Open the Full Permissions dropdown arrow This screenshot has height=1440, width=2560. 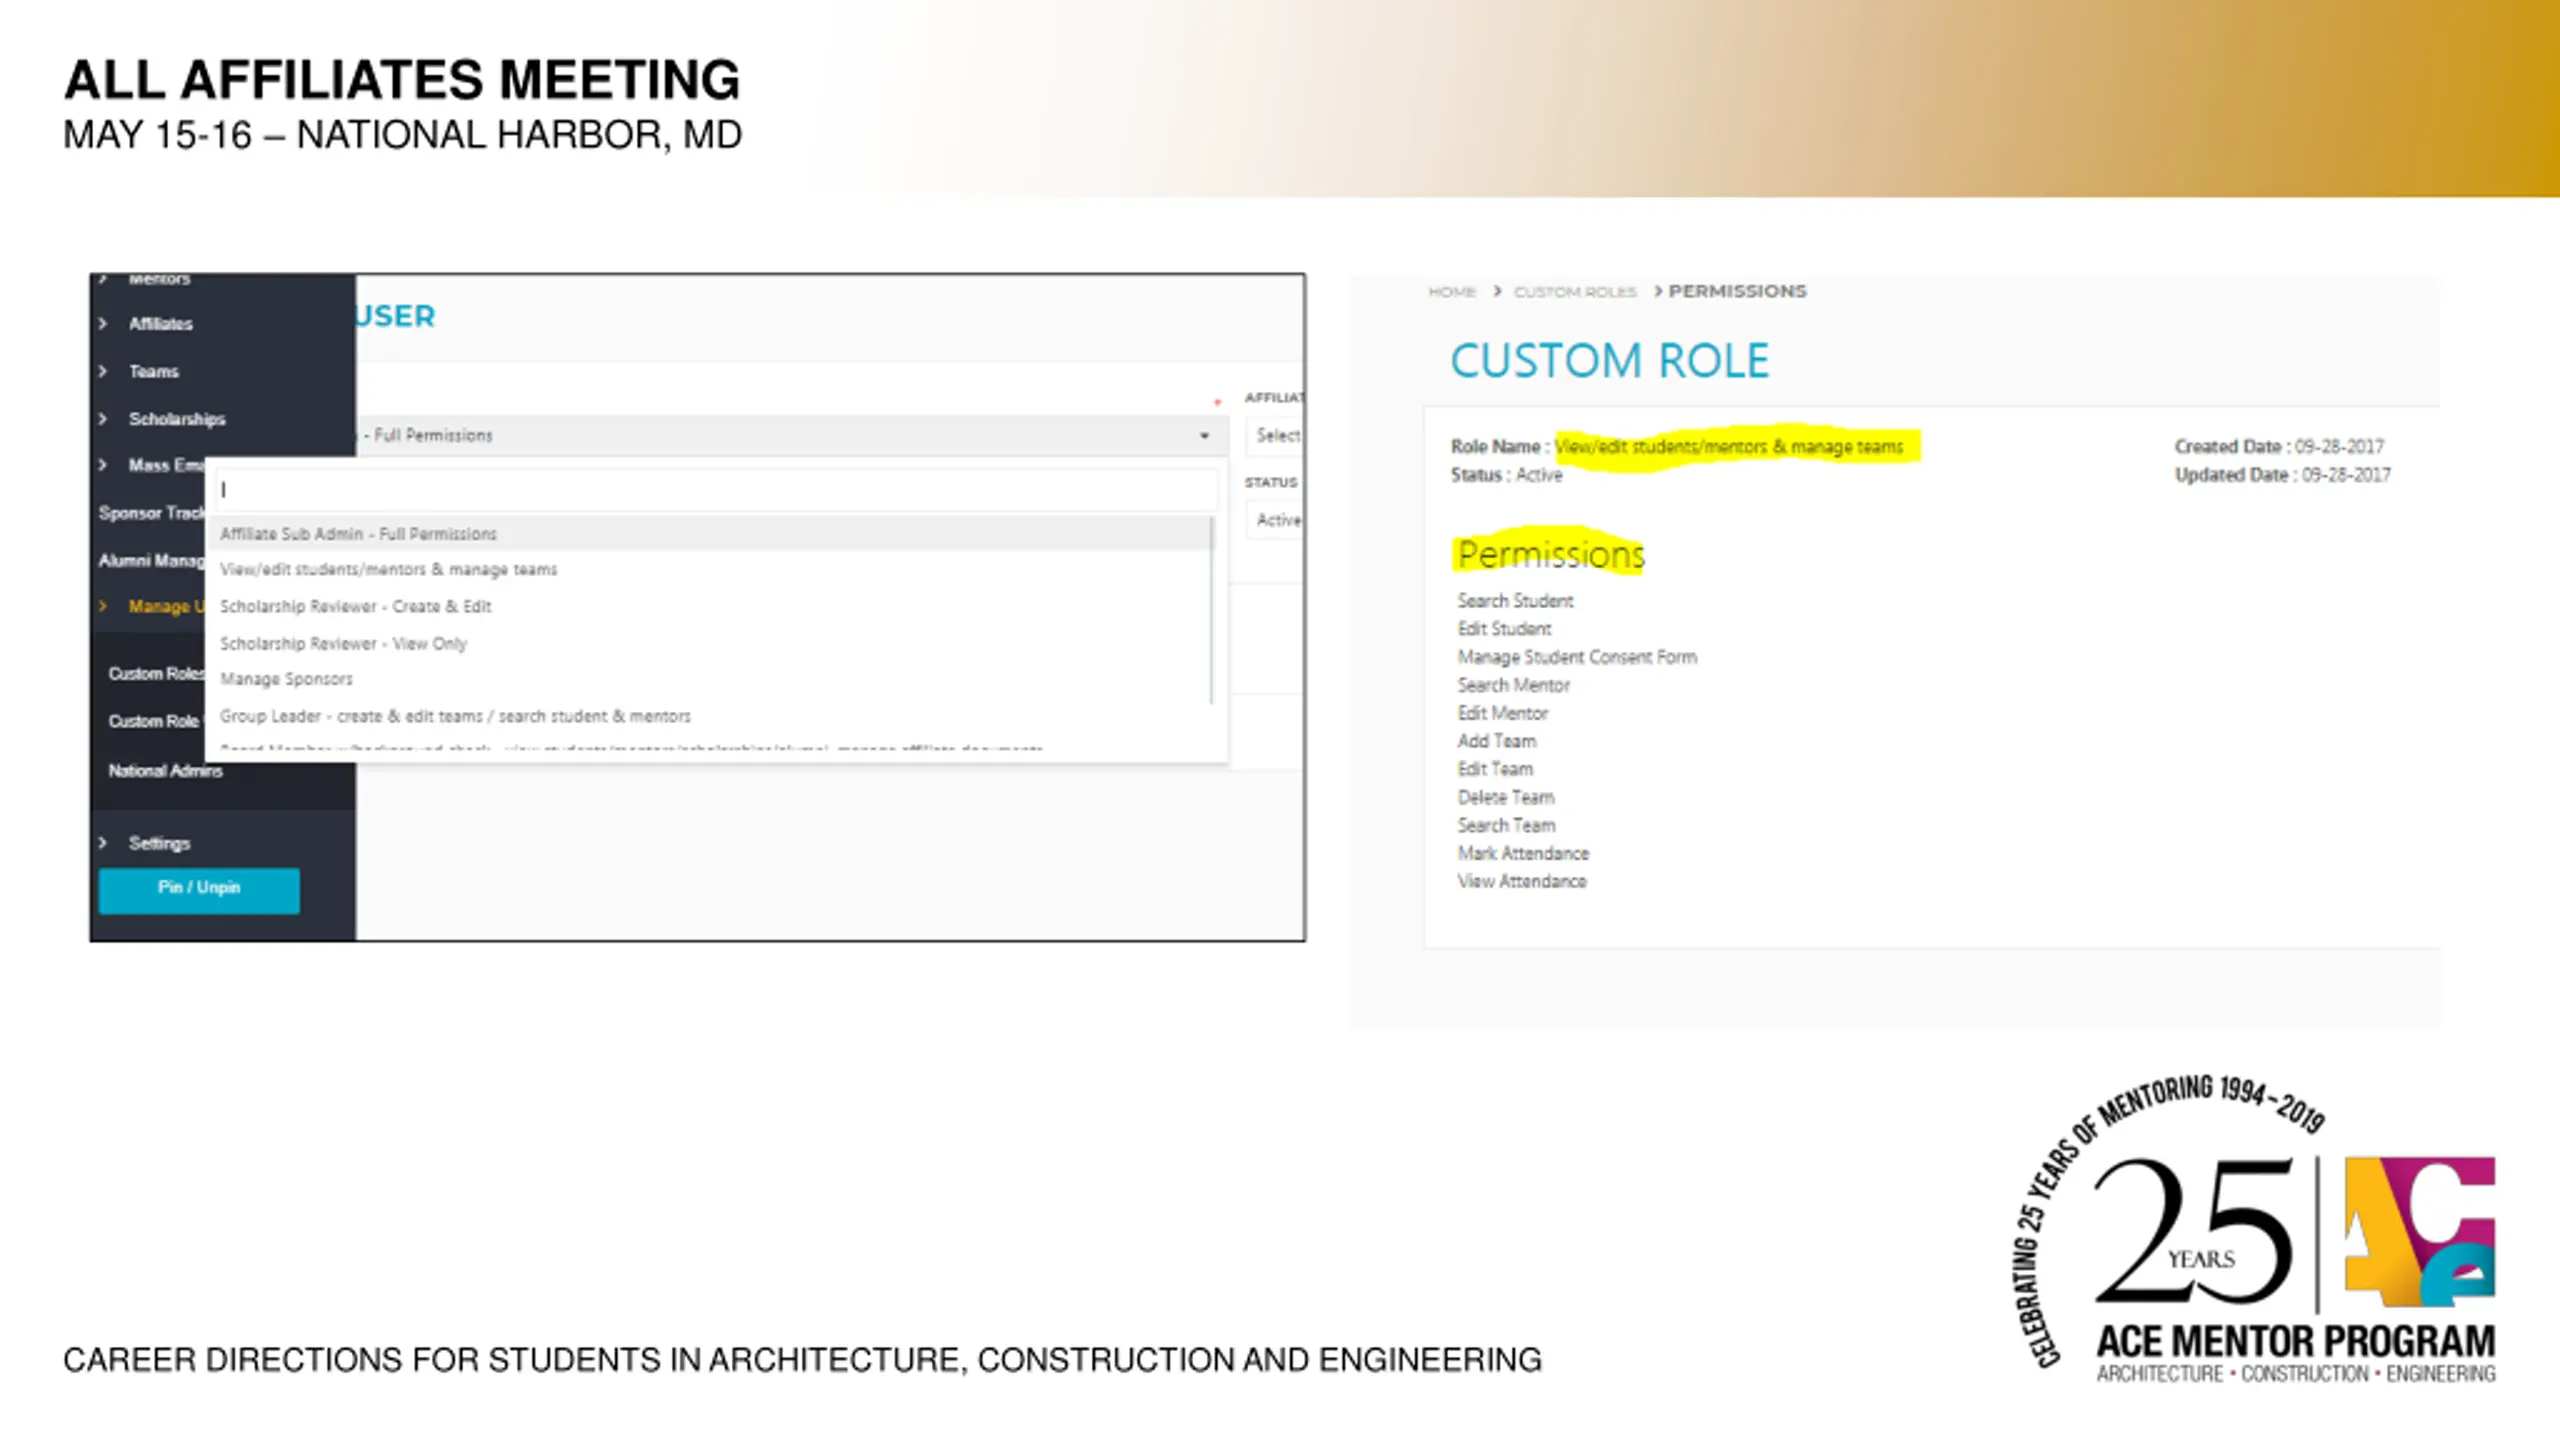(x=1204, y=436)
